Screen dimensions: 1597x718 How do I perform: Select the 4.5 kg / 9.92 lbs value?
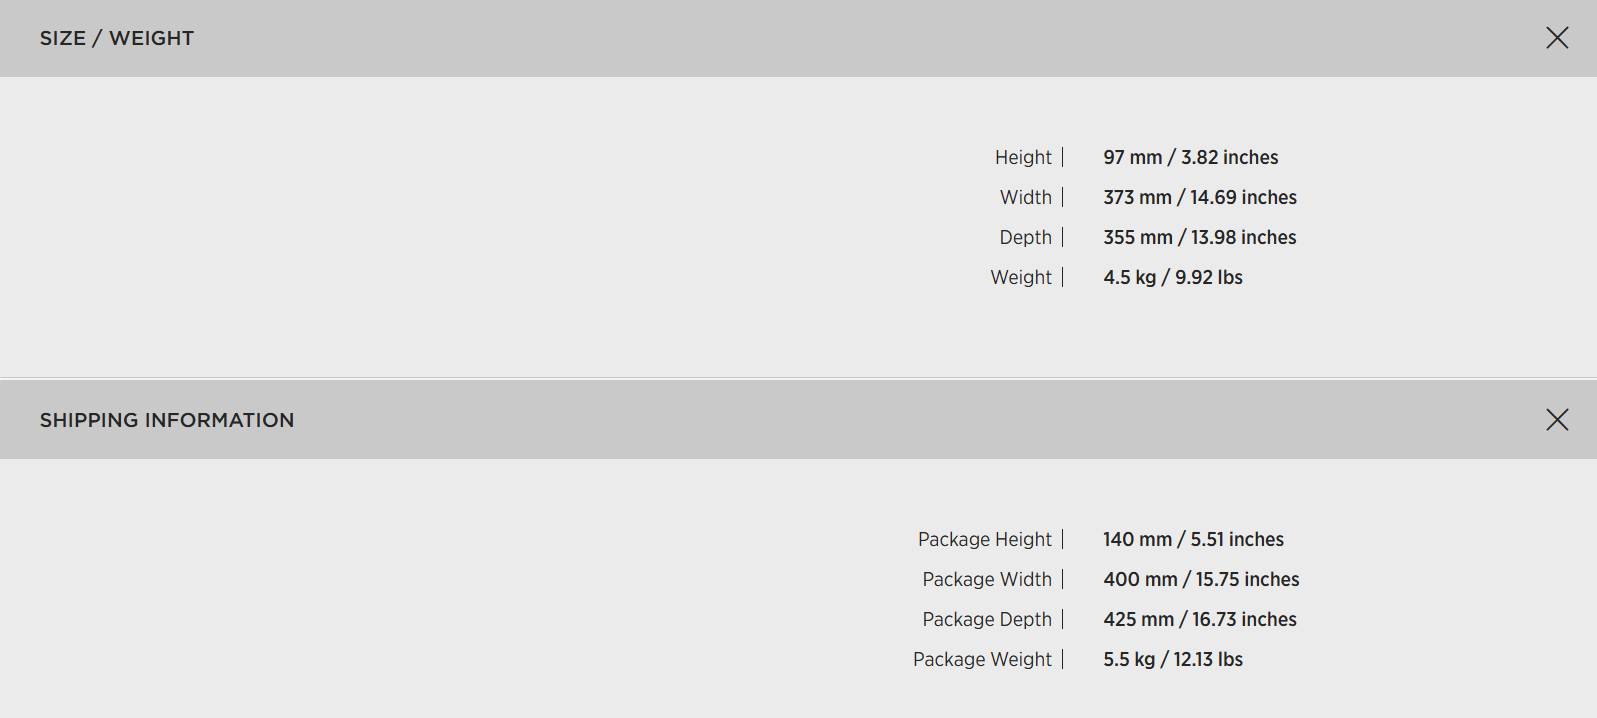tap(1173, 277)
